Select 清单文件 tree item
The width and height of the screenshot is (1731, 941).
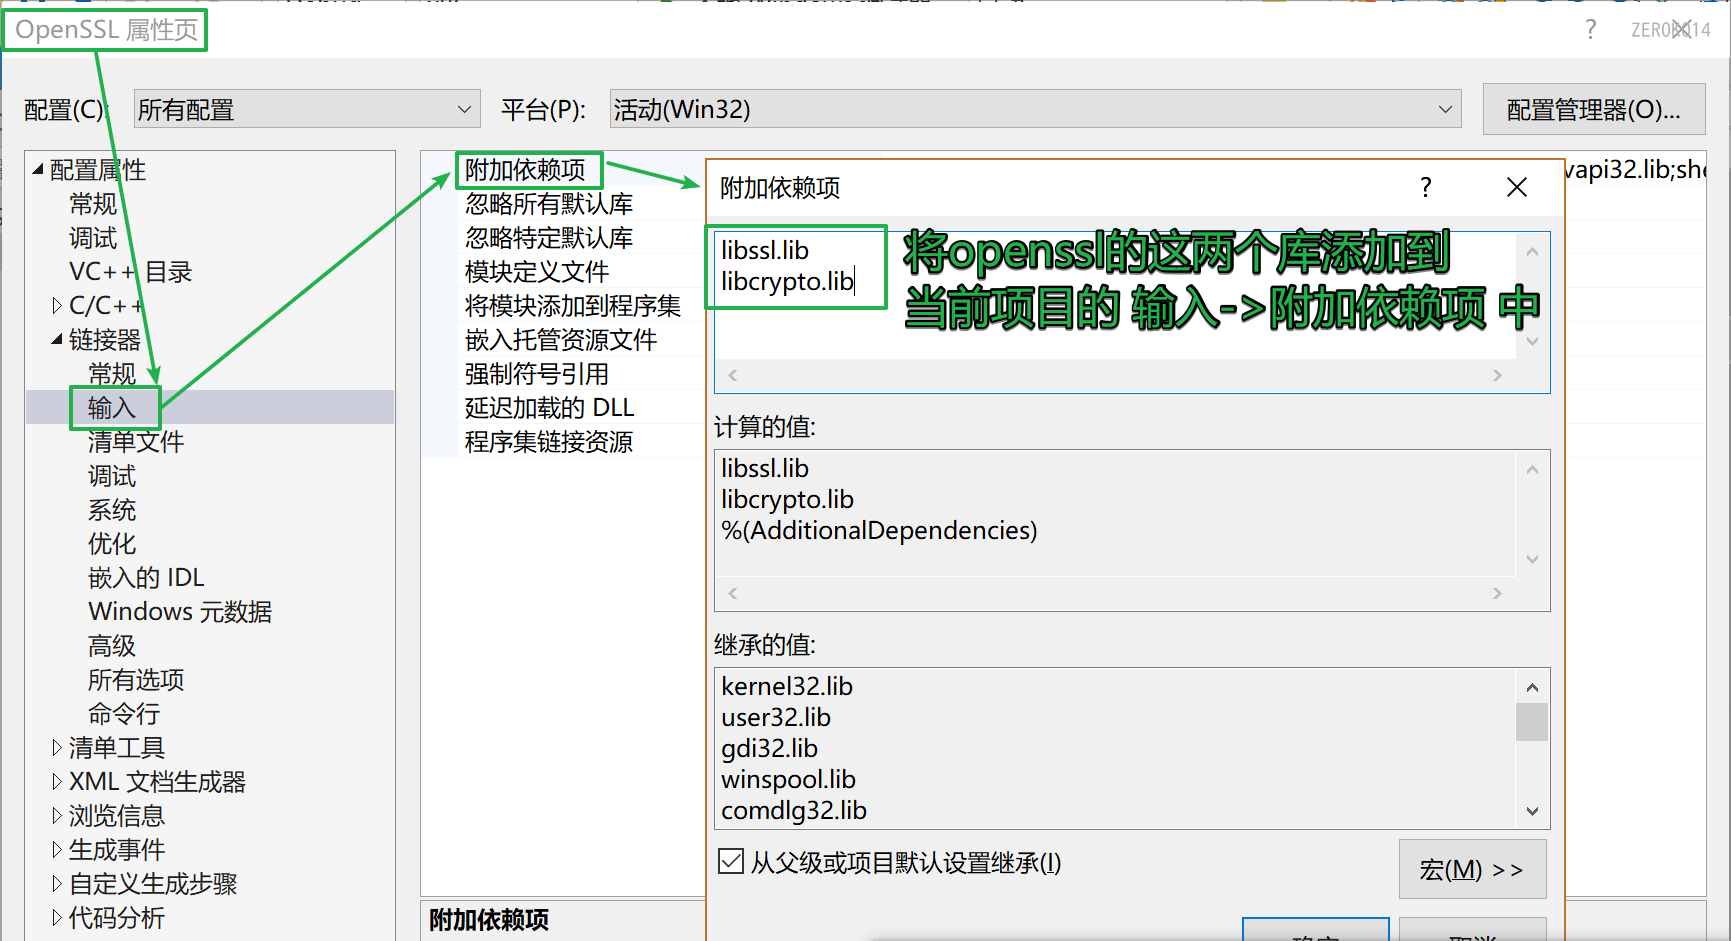136,442
